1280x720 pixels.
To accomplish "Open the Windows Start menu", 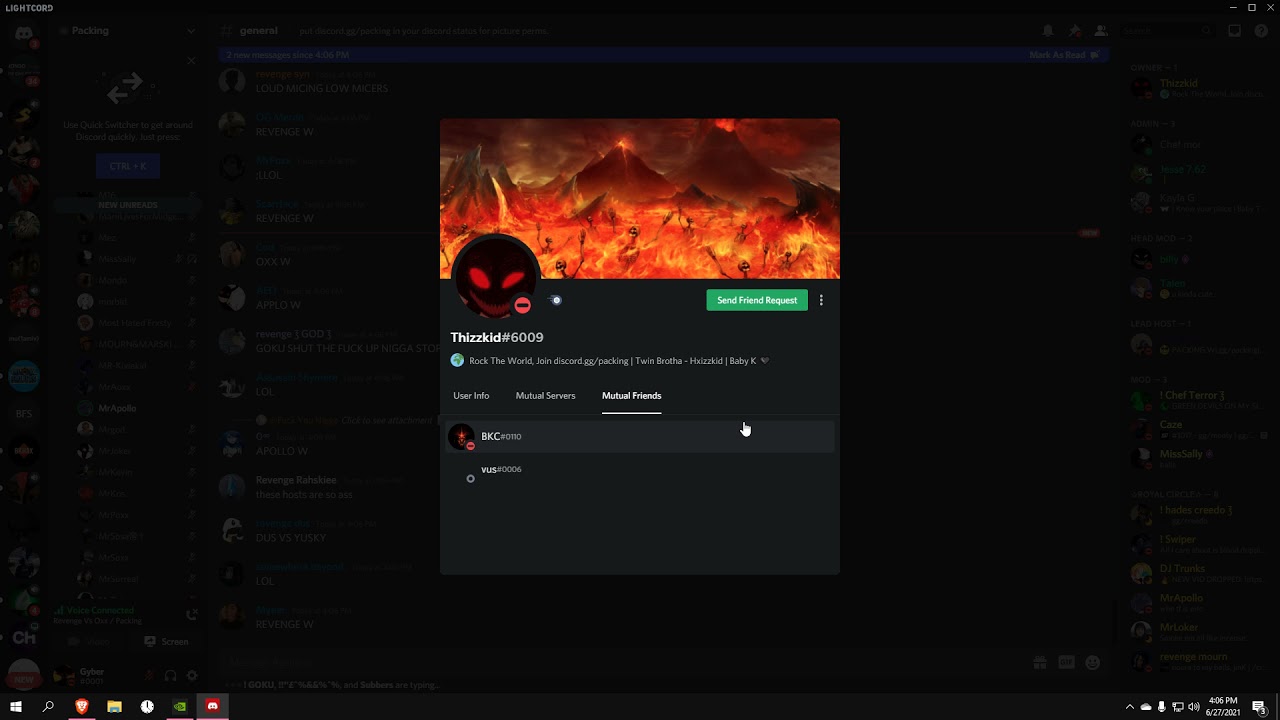I will pyautogui.click(x=16, y=706).
